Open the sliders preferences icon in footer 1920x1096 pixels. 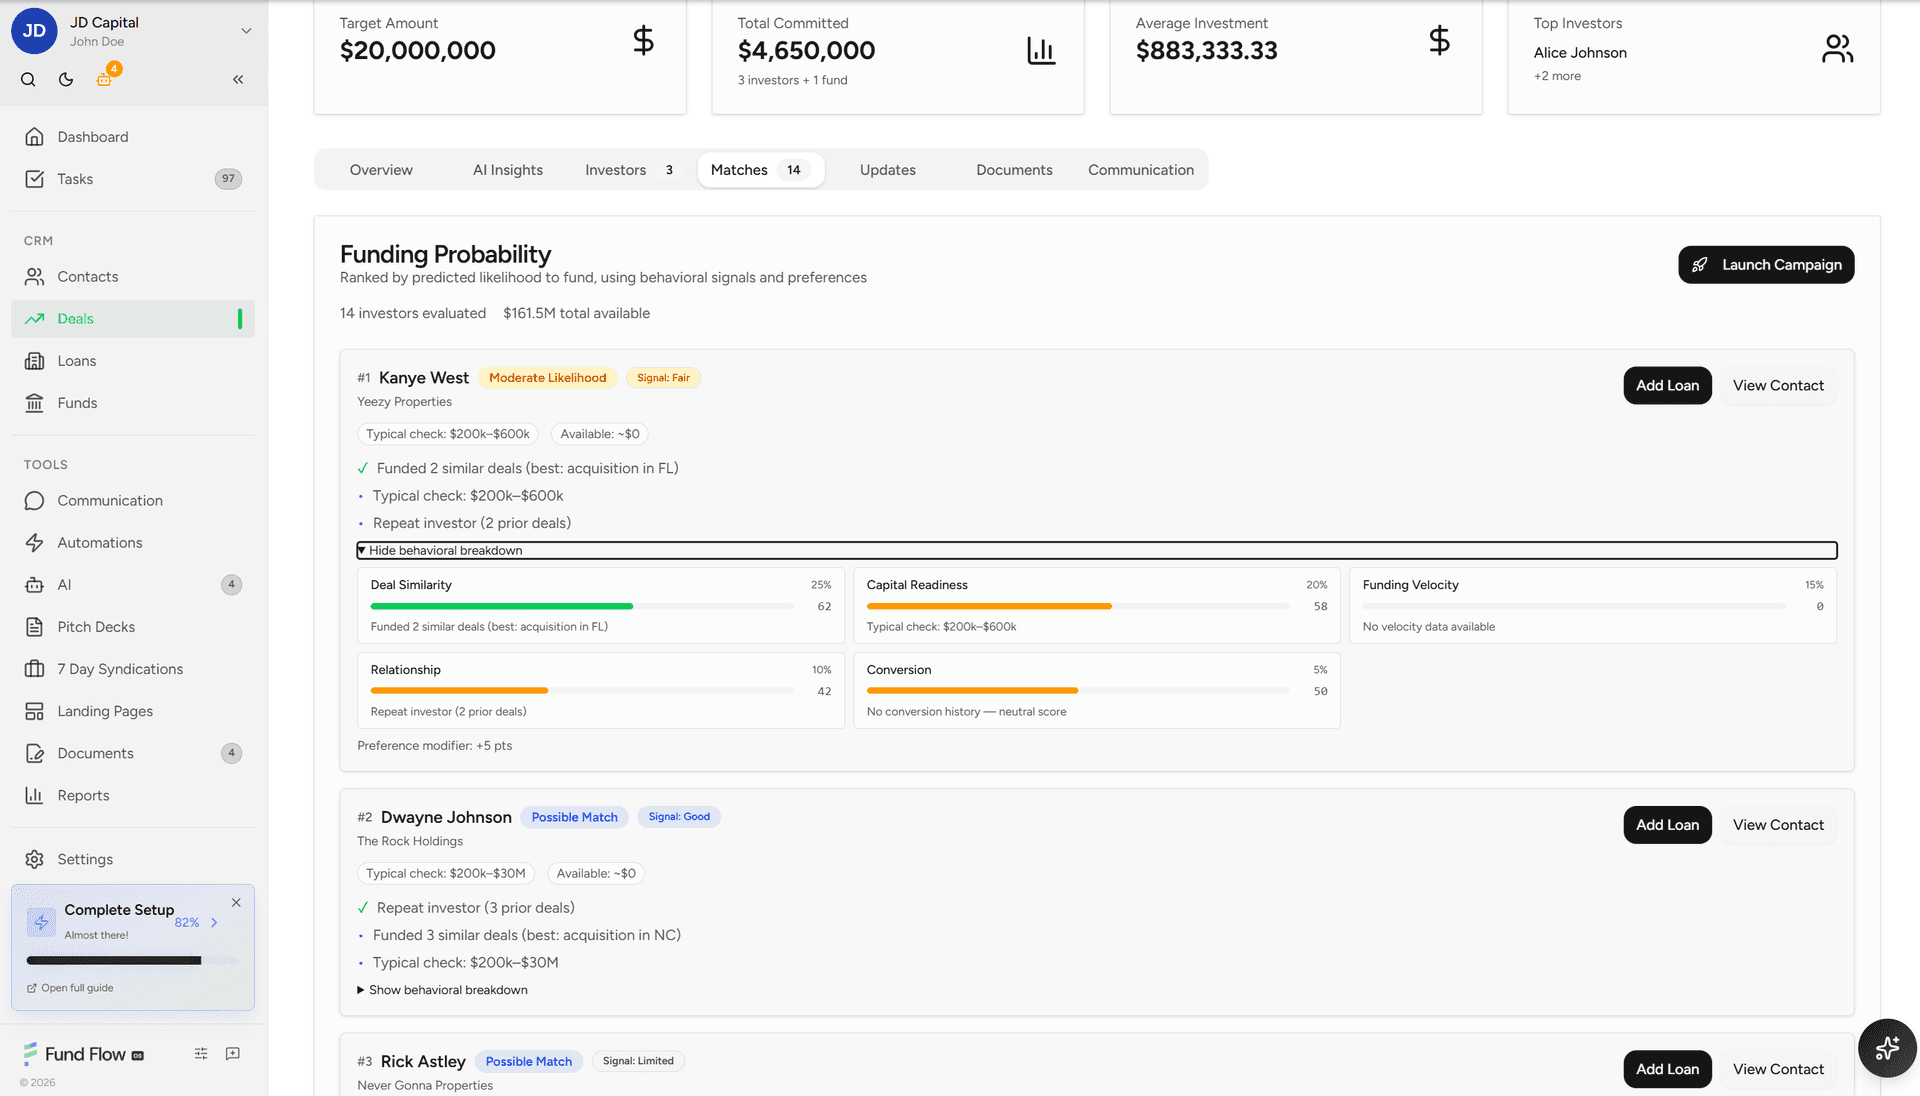coord(201,1054)
